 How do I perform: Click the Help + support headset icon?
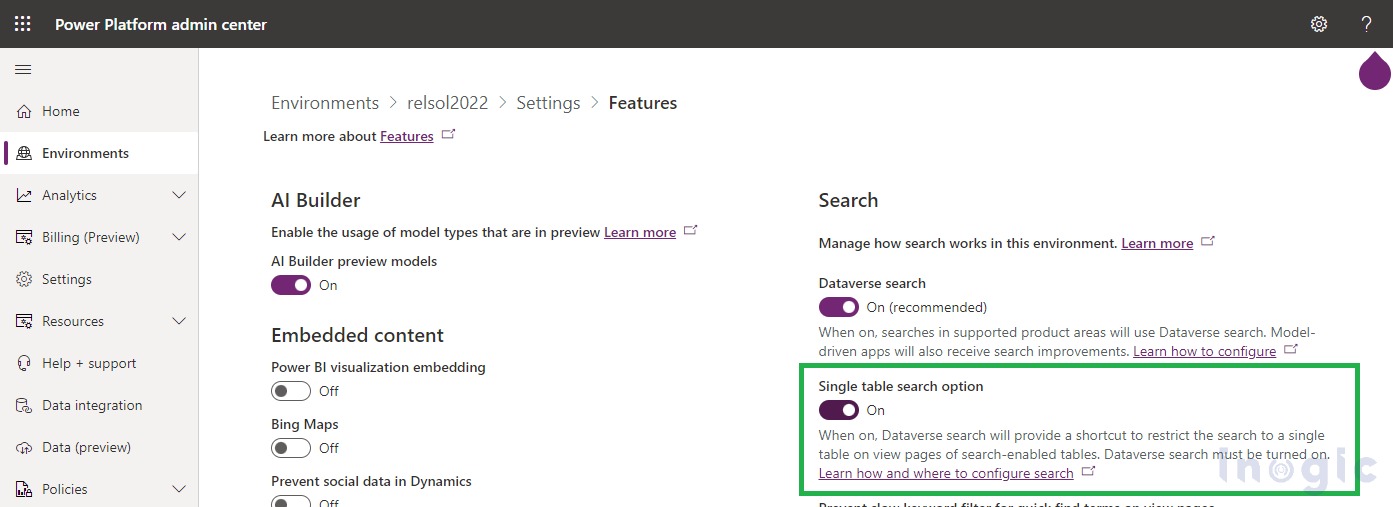[x=24, y=363]
